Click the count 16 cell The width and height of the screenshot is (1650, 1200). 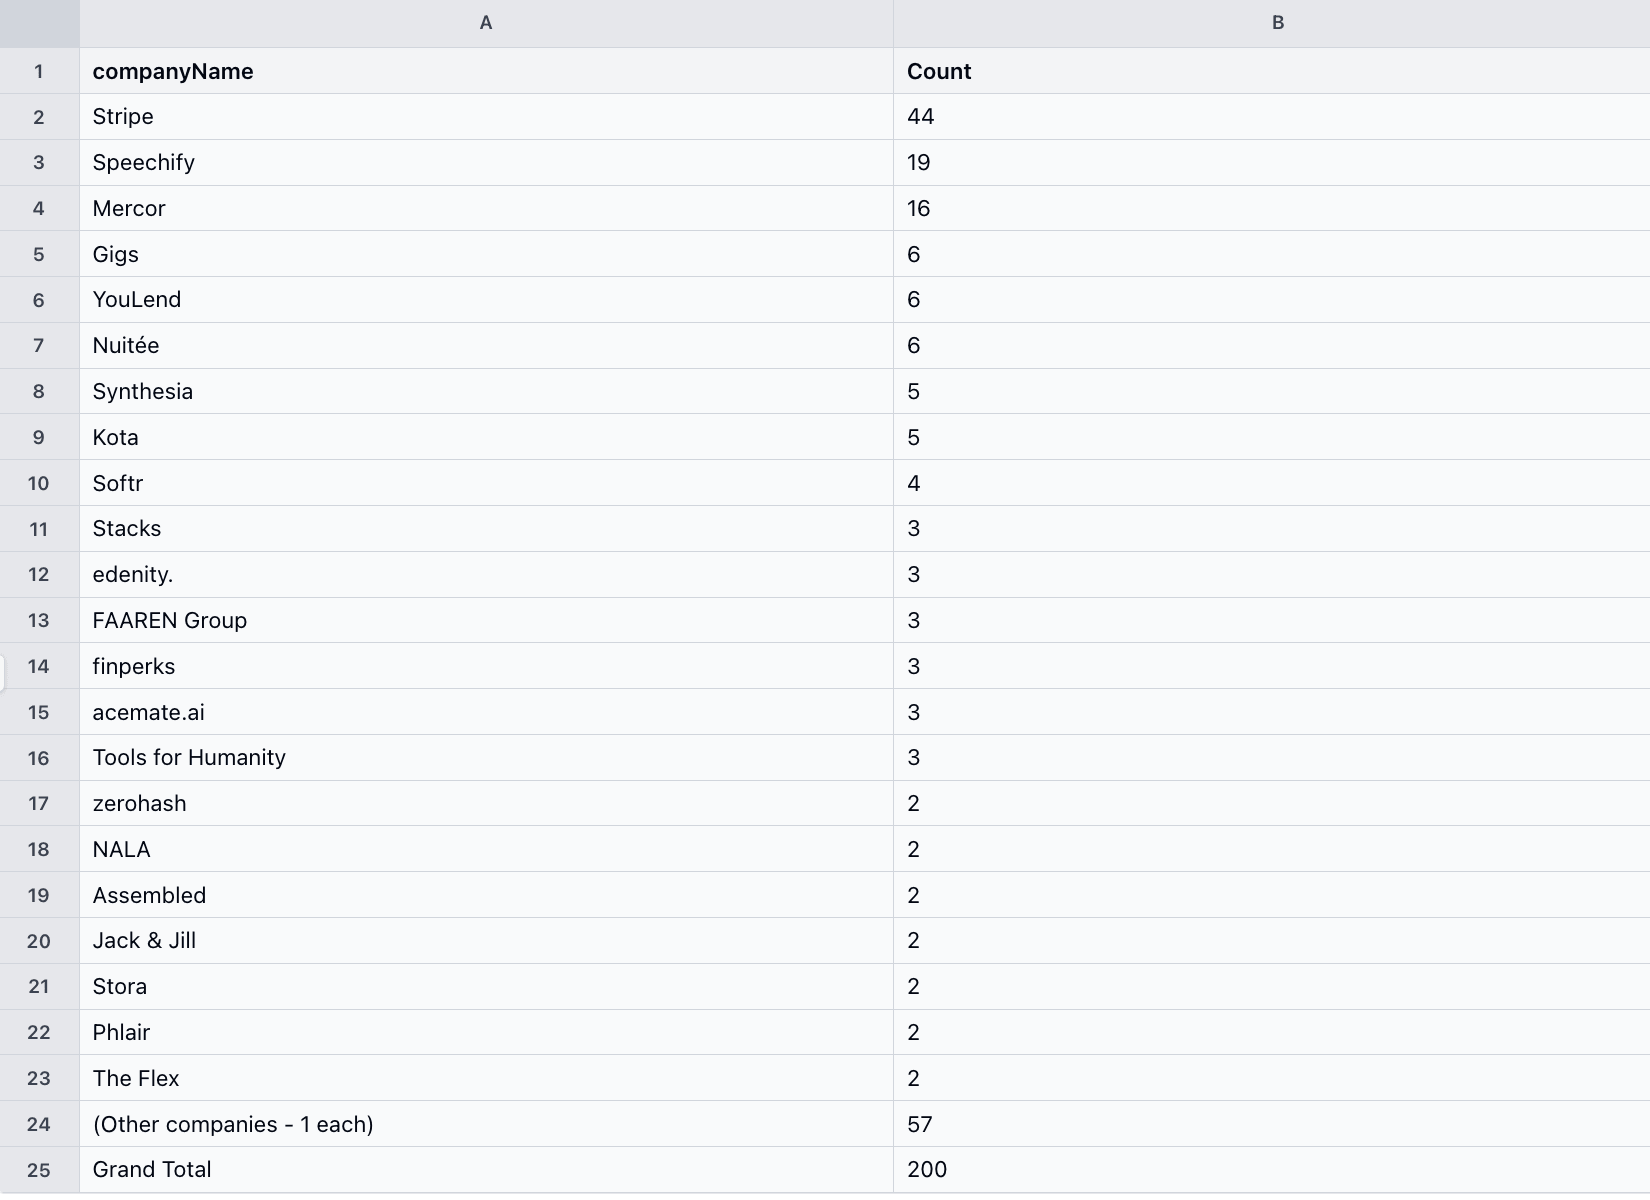click(x=1271, y=208)
